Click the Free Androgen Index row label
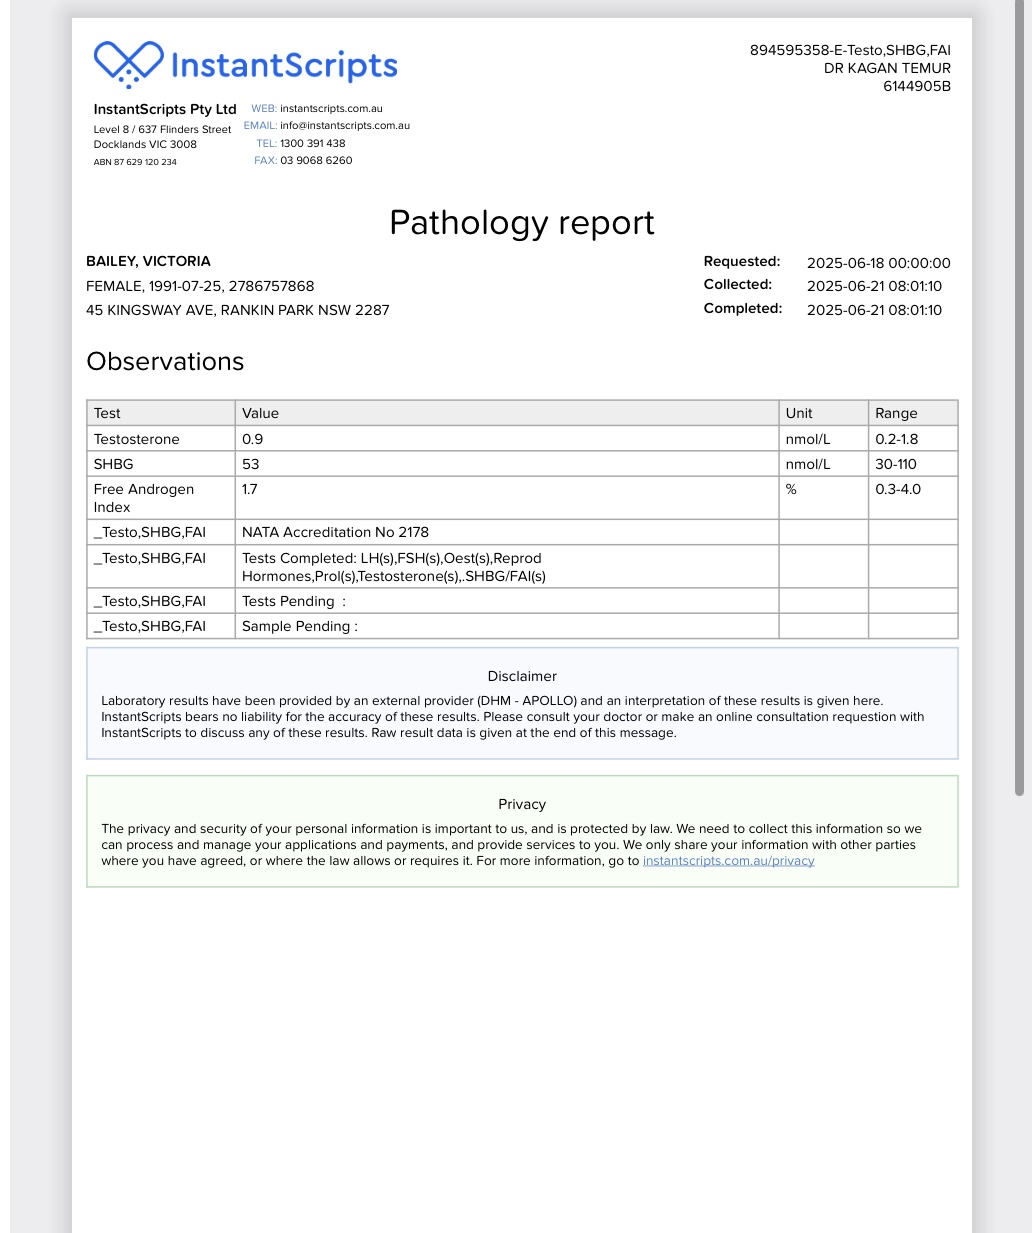This screenshot has width=1032, height=1233. [x=143, y=498]
